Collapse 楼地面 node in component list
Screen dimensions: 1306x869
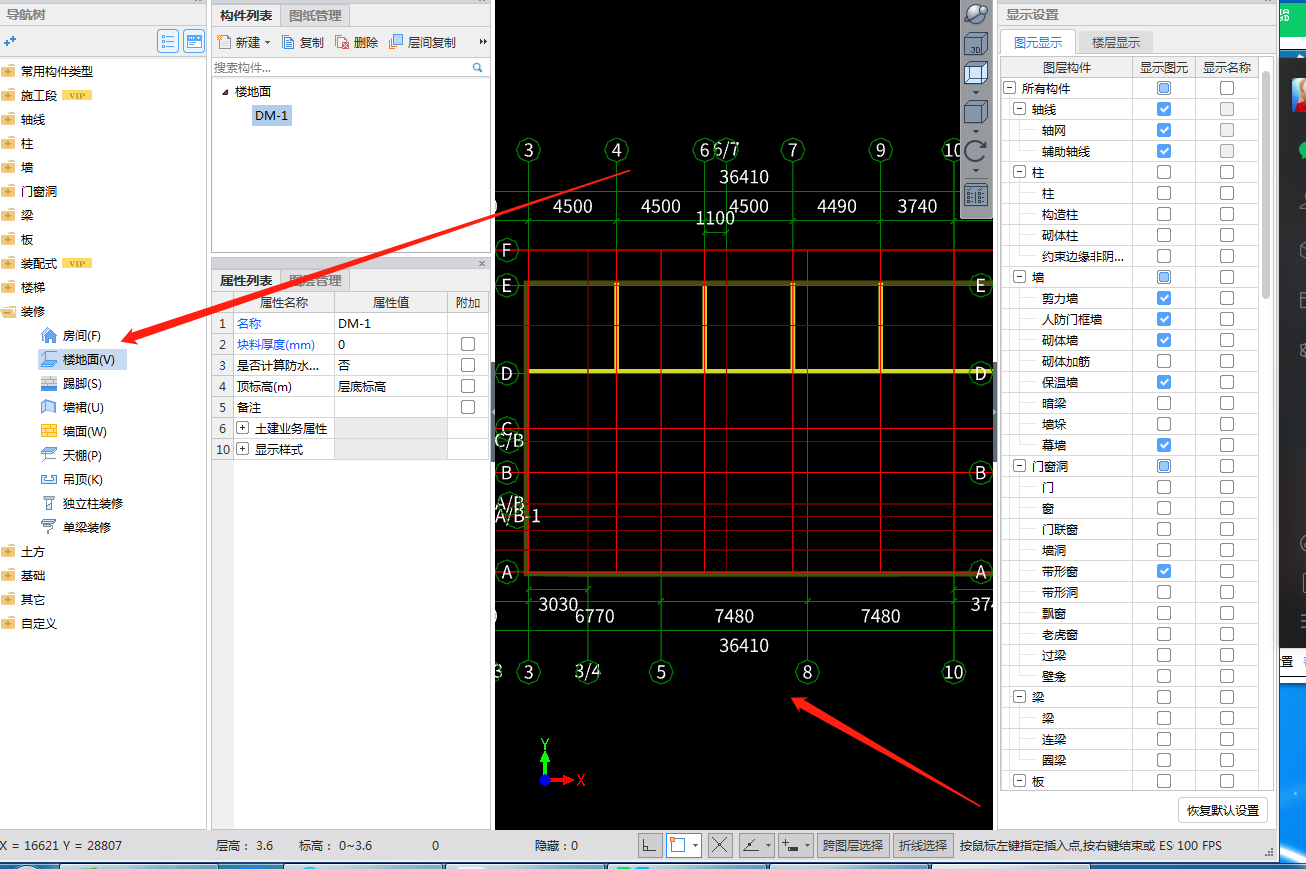[x=225, y=92]
